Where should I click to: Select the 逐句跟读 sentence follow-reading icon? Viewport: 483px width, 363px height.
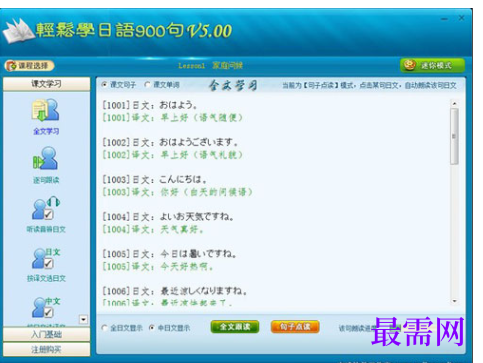46,158
